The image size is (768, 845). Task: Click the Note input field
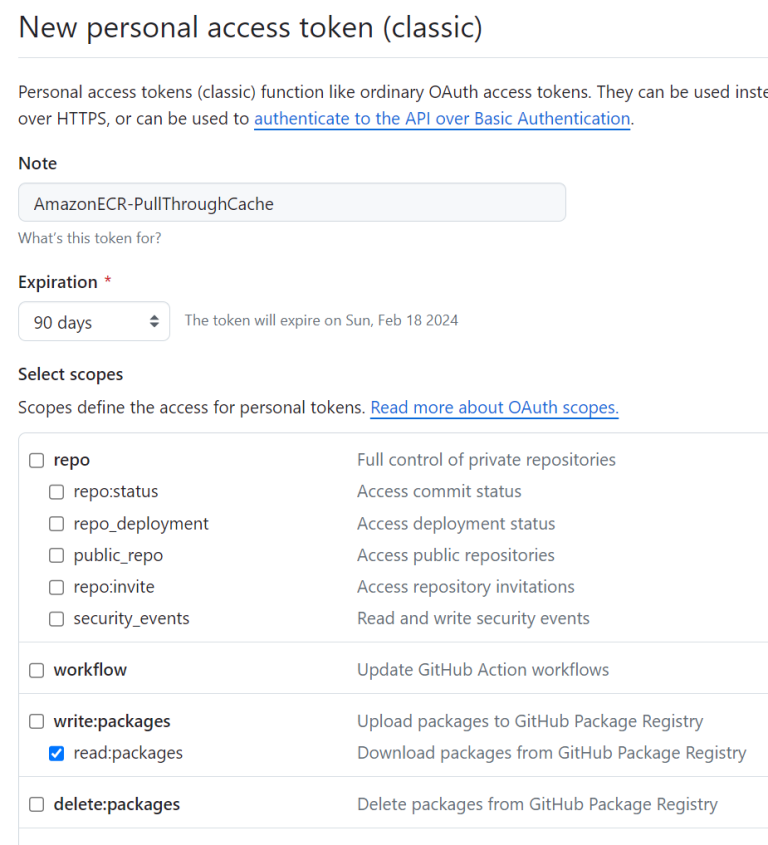click(292, 203)
